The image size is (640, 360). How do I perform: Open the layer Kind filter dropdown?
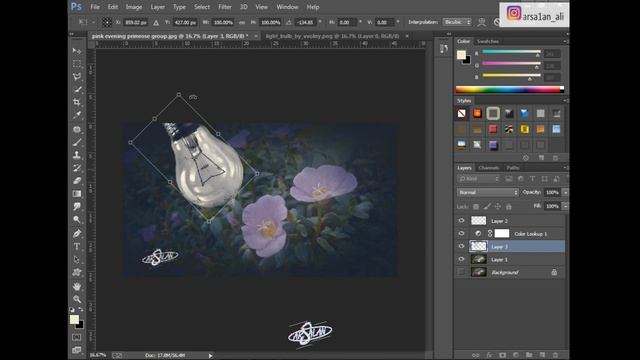pos(478,179)
